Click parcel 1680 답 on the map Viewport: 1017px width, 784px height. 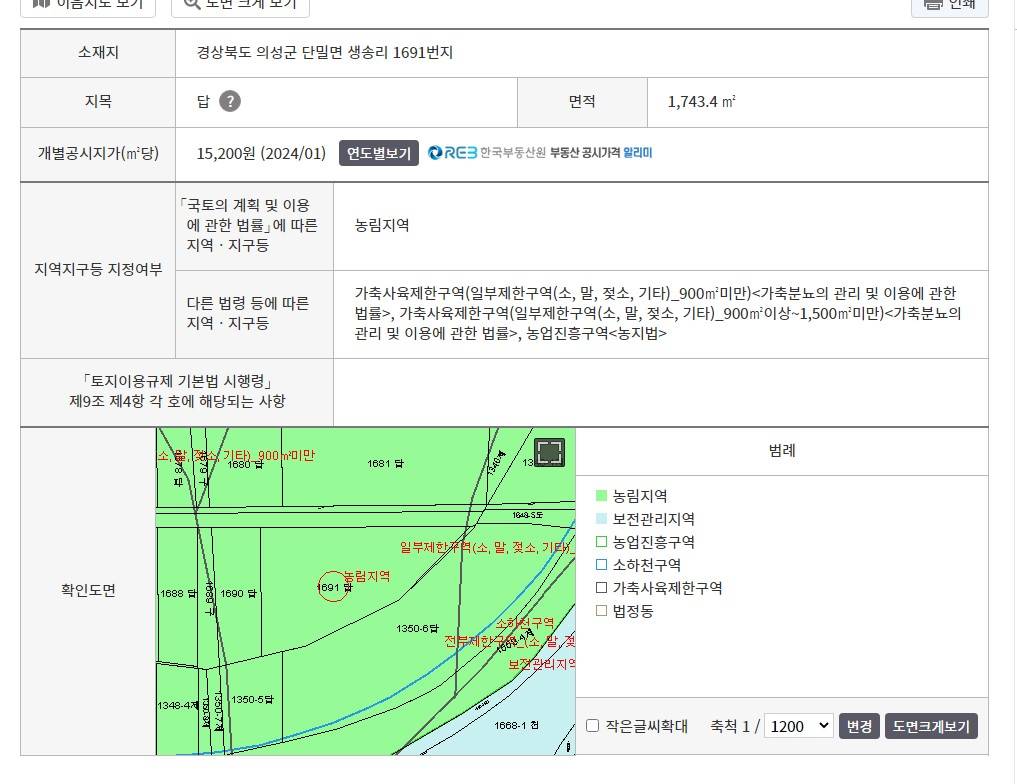[x=245, y=464]
